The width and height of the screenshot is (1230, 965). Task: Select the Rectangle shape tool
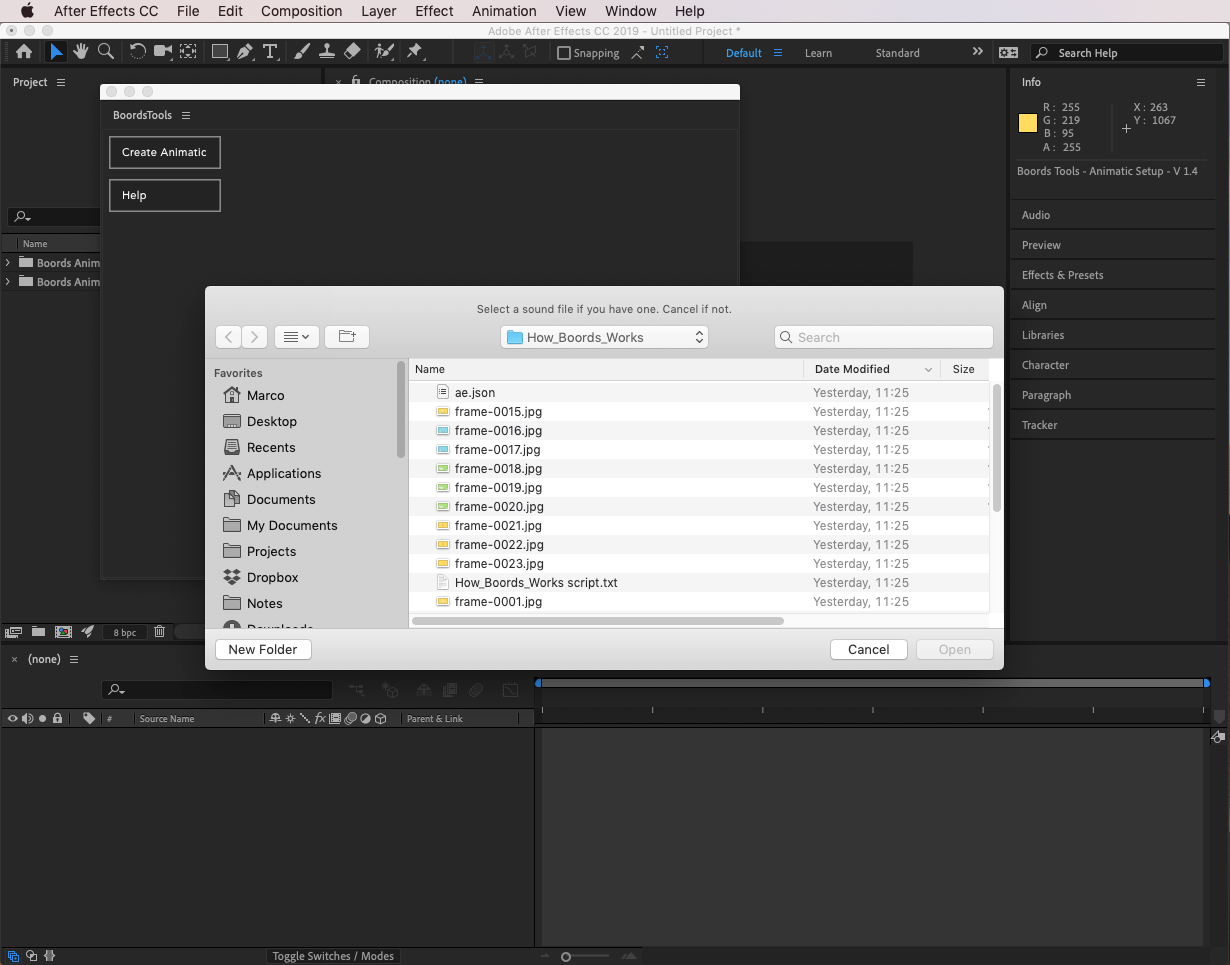[x=220, y=52]
